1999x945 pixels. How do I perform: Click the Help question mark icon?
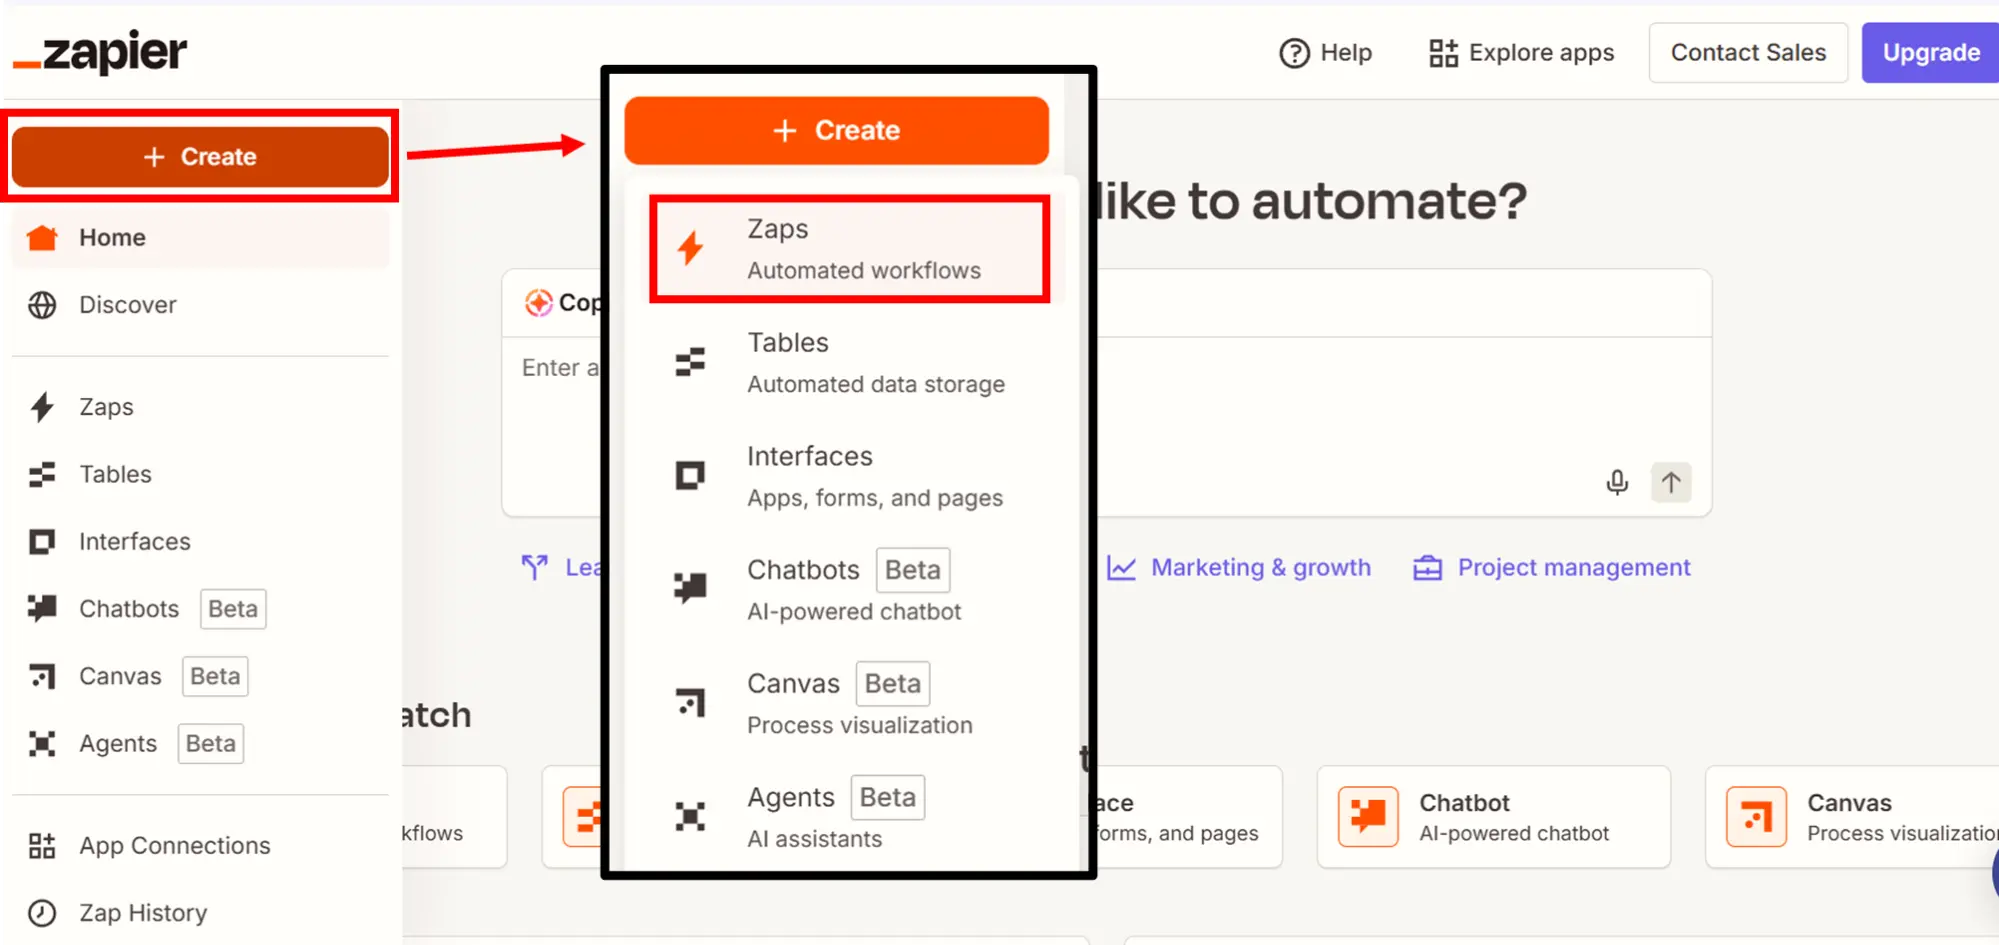click(x=1294, y=53)
